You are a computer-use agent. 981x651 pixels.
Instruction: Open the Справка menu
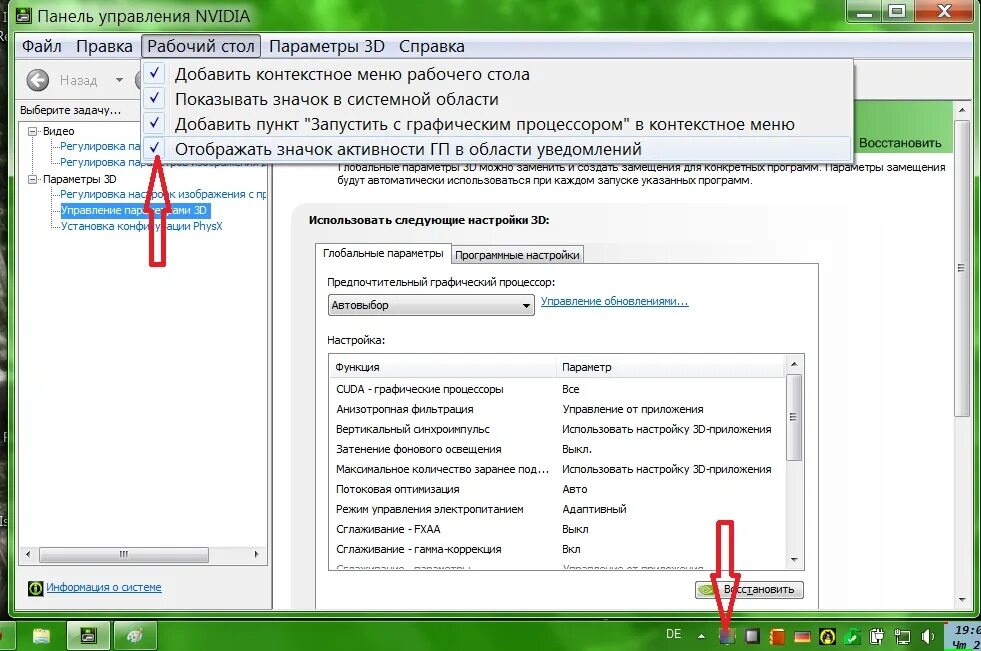[432, 46]
